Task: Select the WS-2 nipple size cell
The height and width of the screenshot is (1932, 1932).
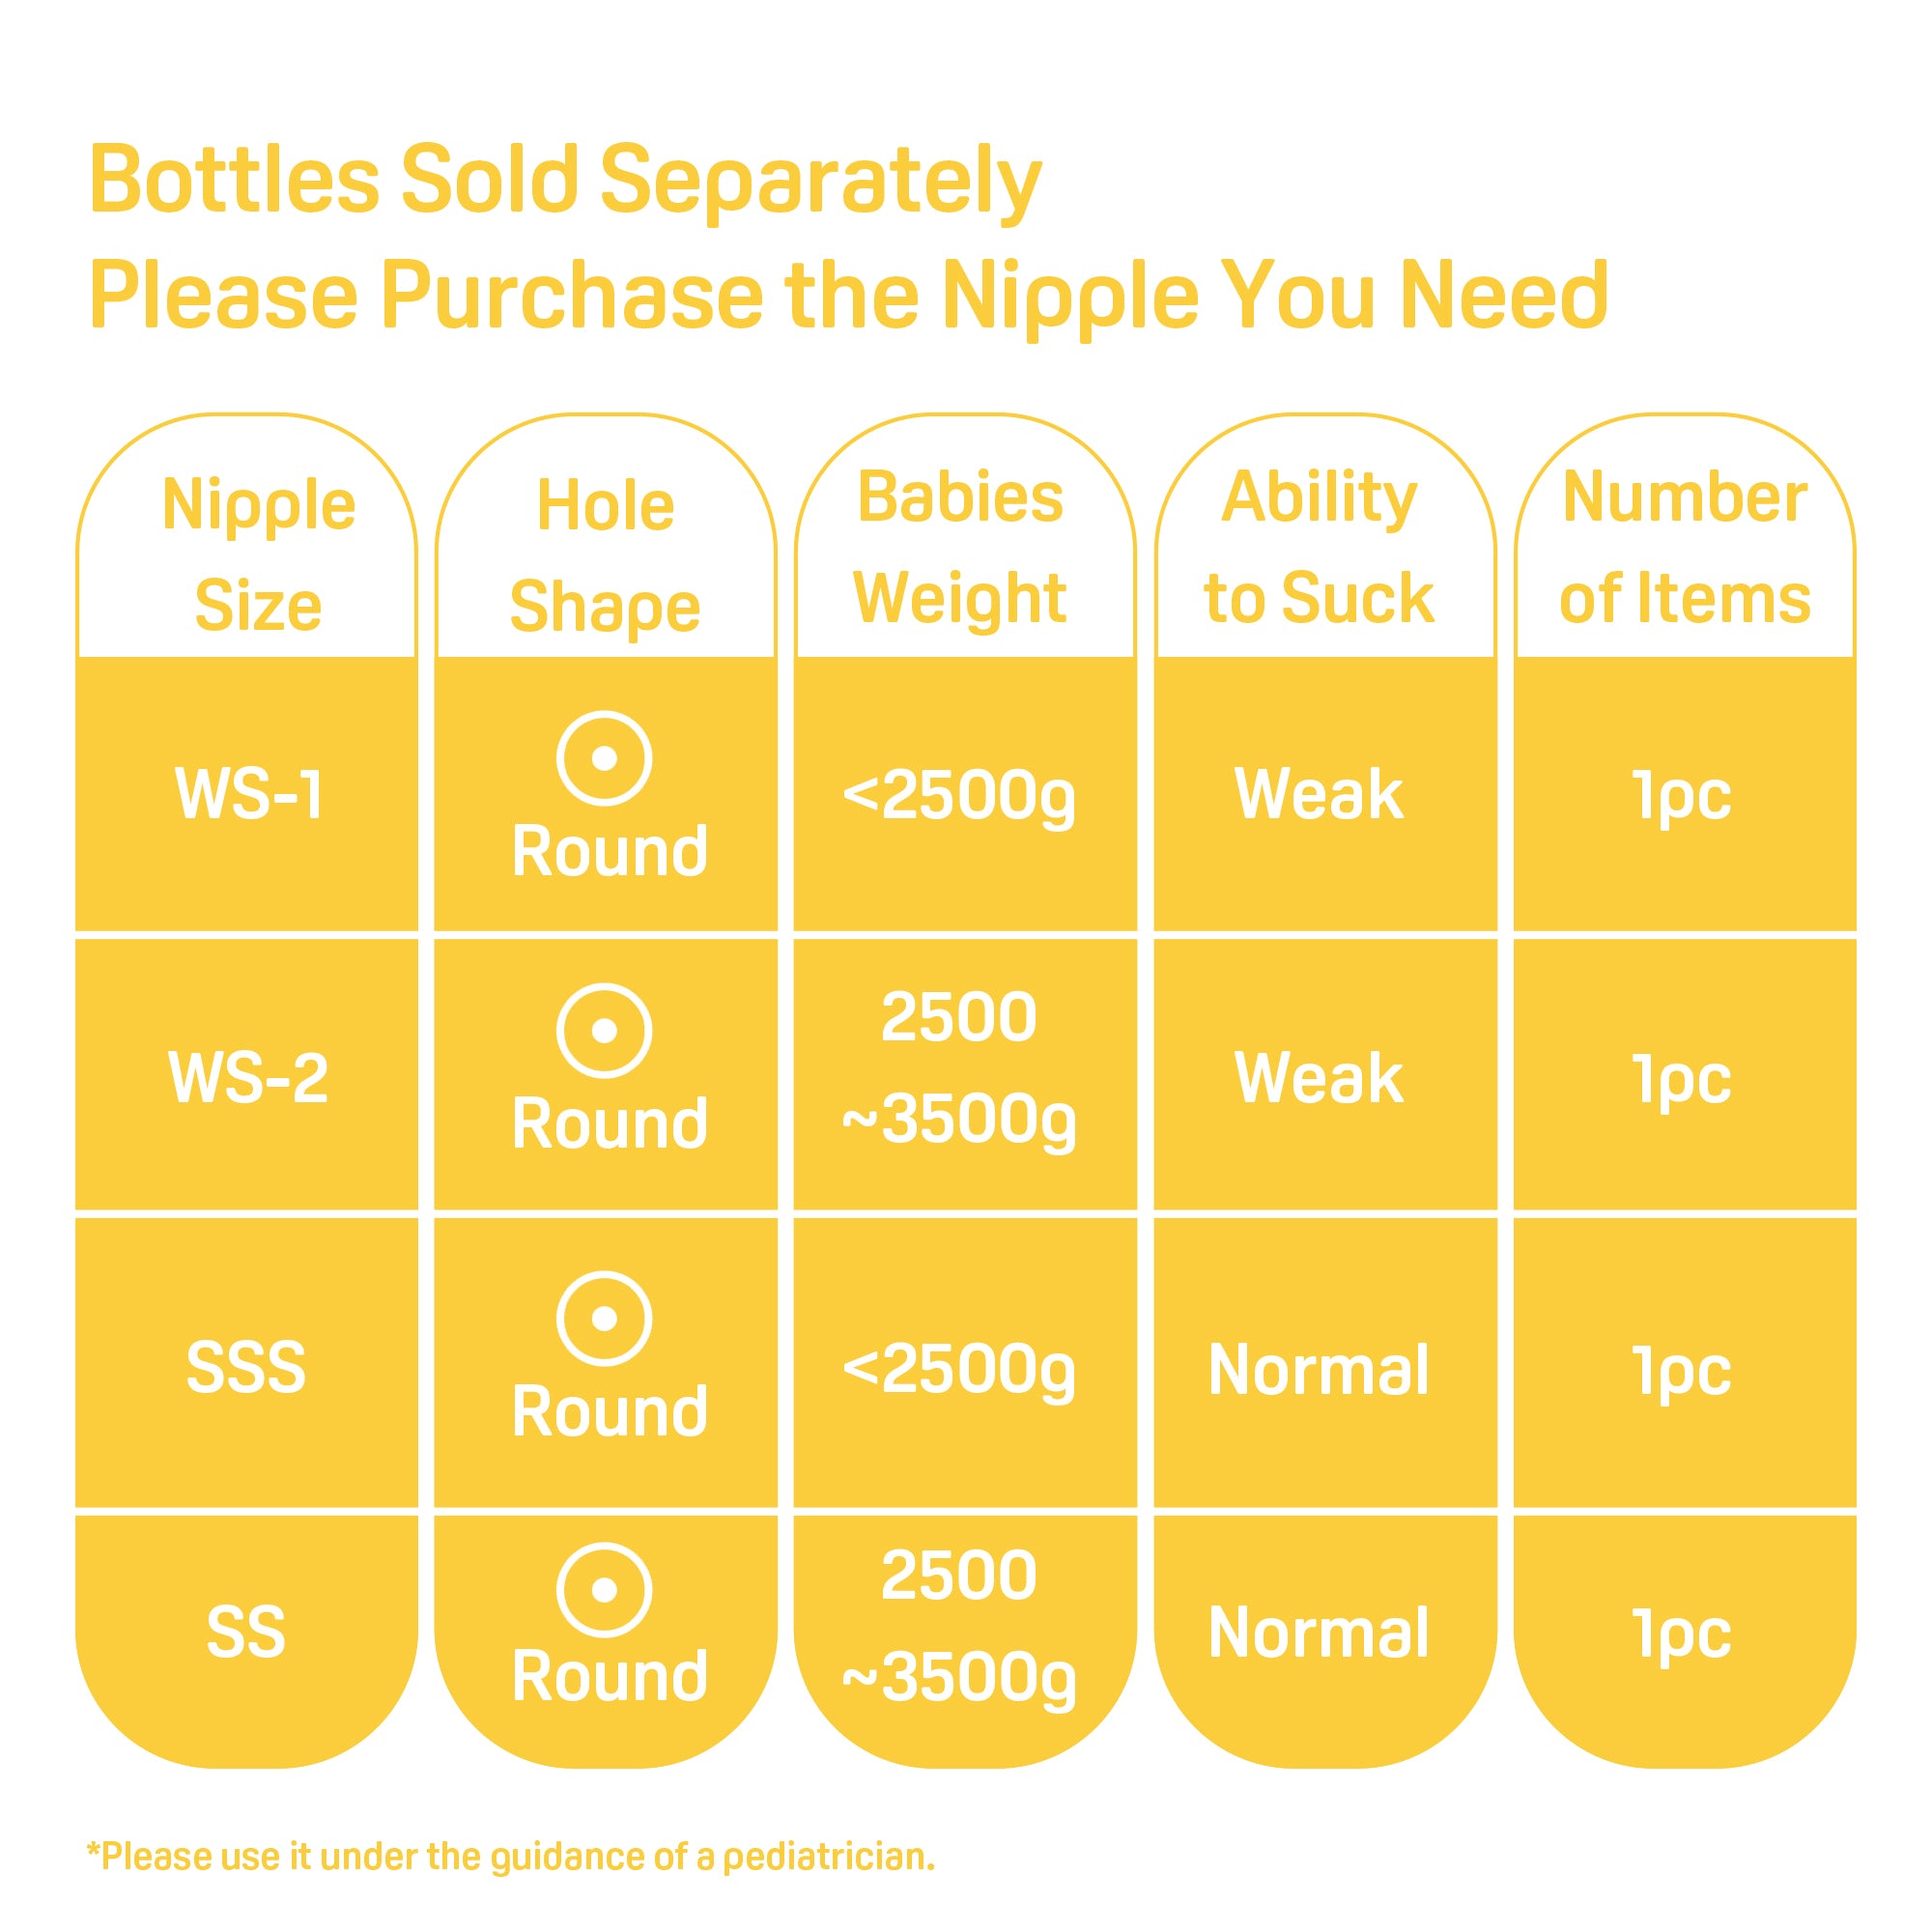Action: [248, 1078]
